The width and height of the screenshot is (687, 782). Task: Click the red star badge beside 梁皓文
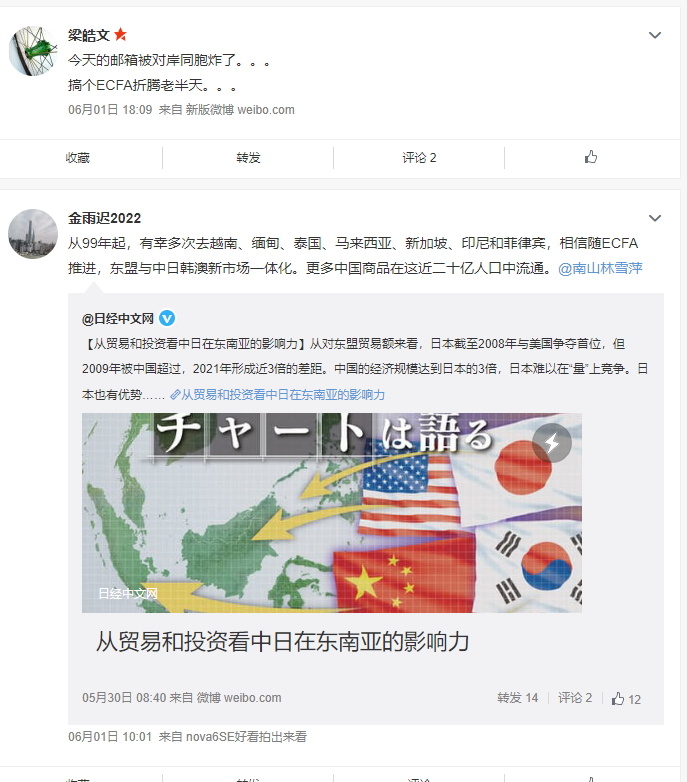coord(120,34)
